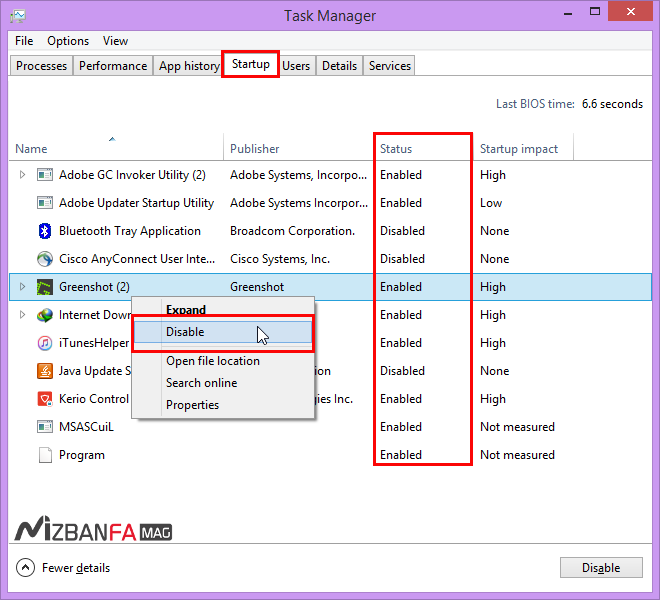
Task: Click the Internet Download Manager icon
Action: [x=44, y=315]
